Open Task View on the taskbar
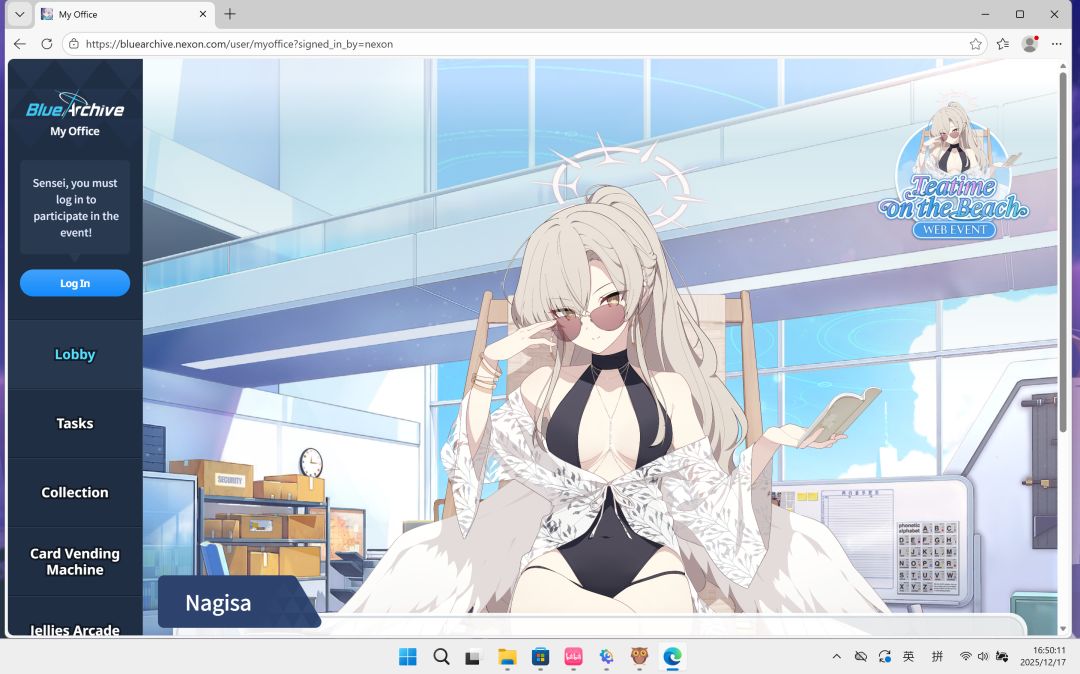The width and height of the screenshot is (1080, 674). pyautogui.click(x=472, y=657)
